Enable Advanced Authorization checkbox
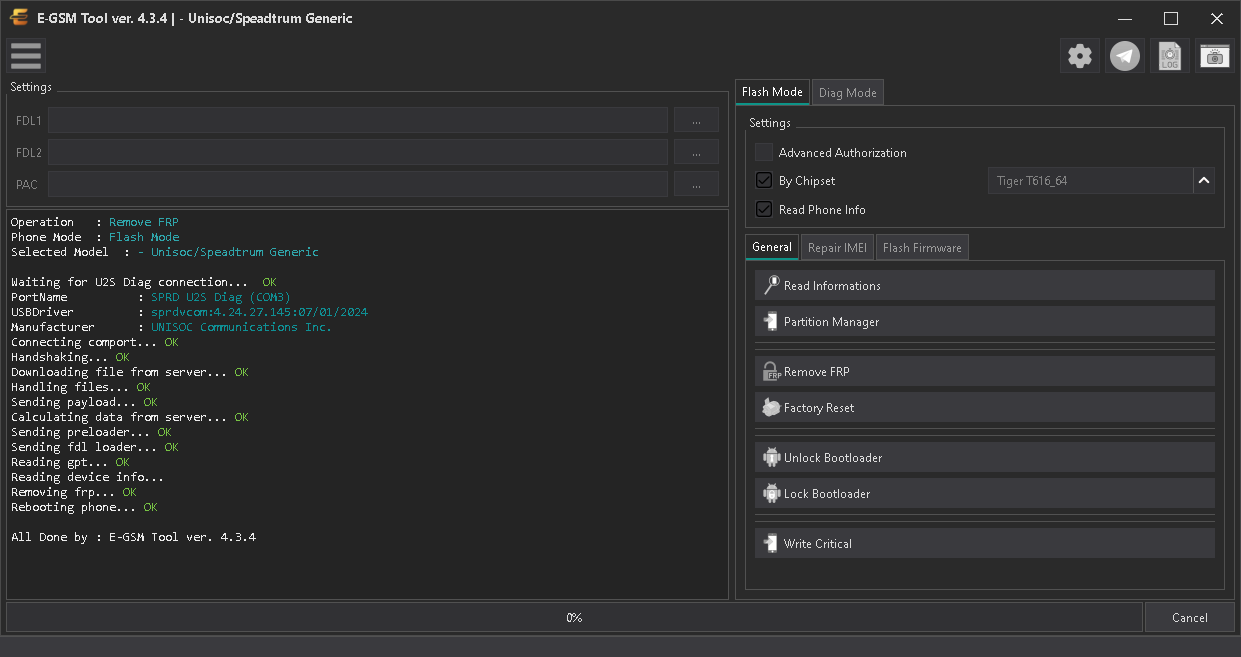 (x=764, y=152)
